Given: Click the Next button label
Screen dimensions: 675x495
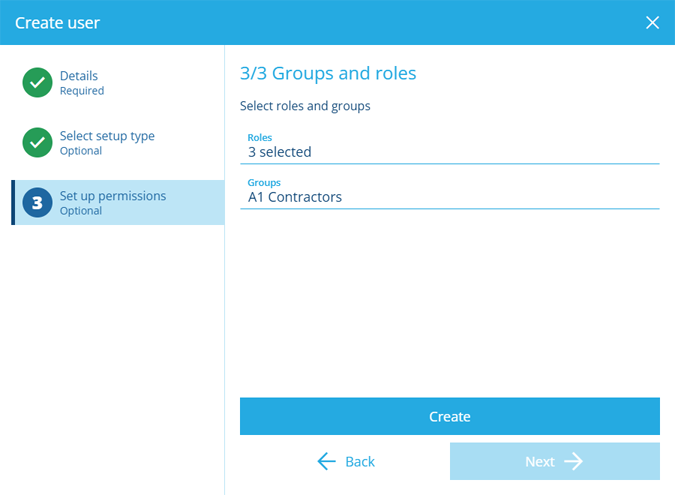Looking at the screenshot, I should pos(540,461).
